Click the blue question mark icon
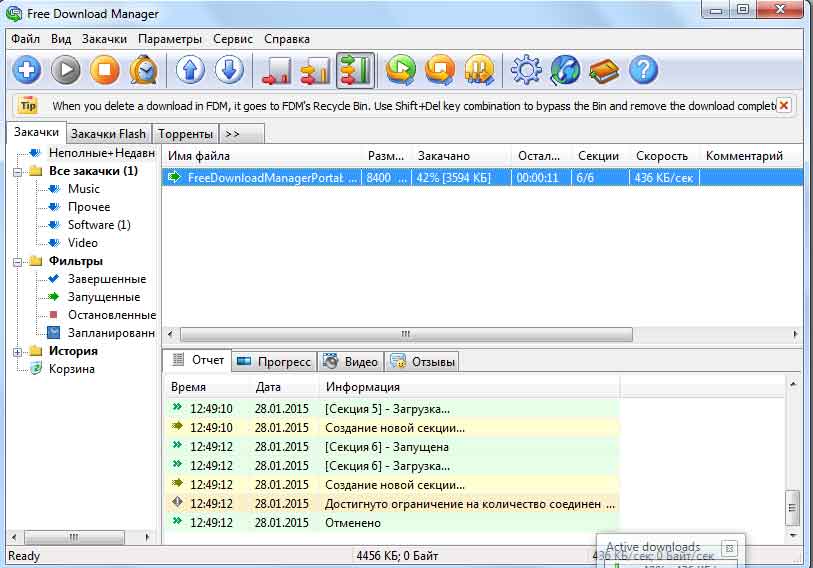 643,70
